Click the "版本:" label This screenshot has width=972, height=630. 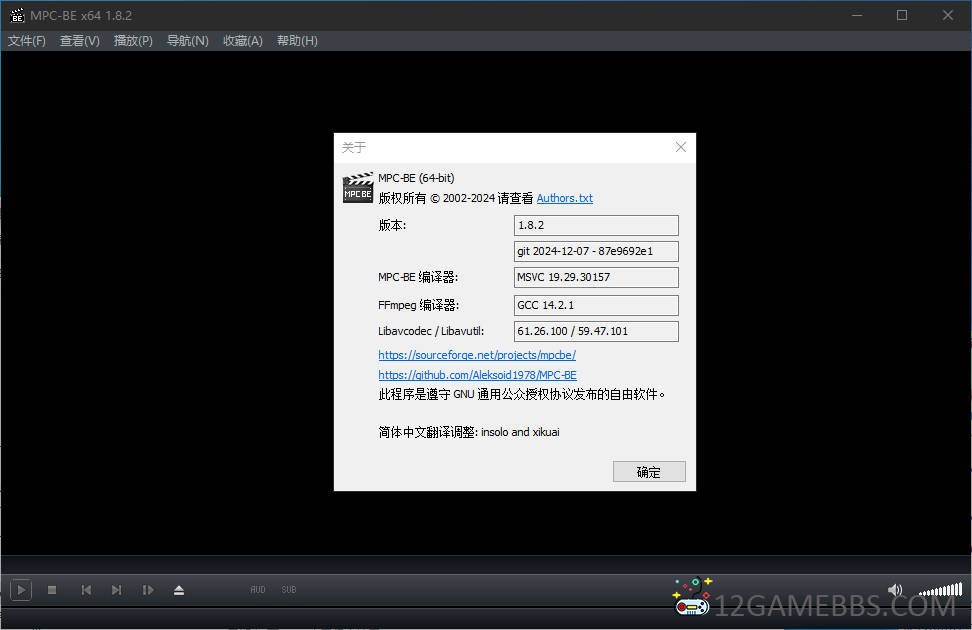[x=392, y=225]
